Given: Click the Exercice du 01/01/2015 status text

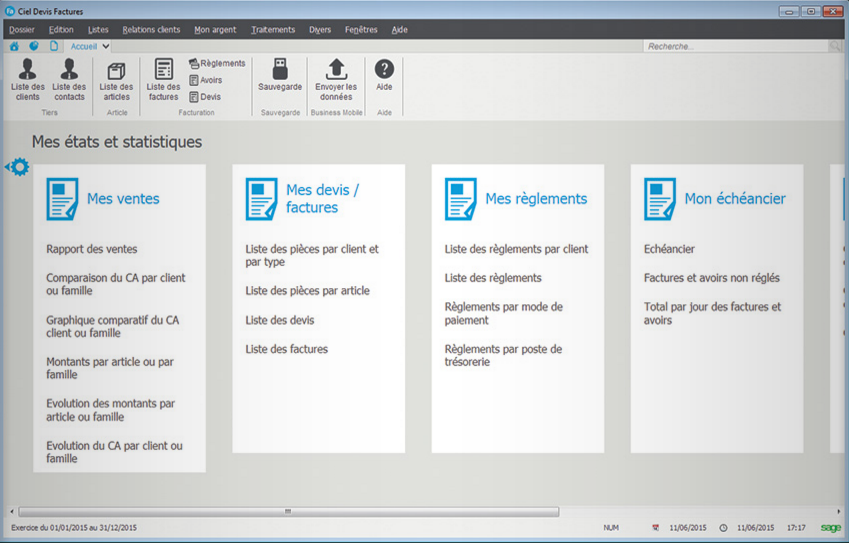Looking at the screenshot, I should 74,527.
